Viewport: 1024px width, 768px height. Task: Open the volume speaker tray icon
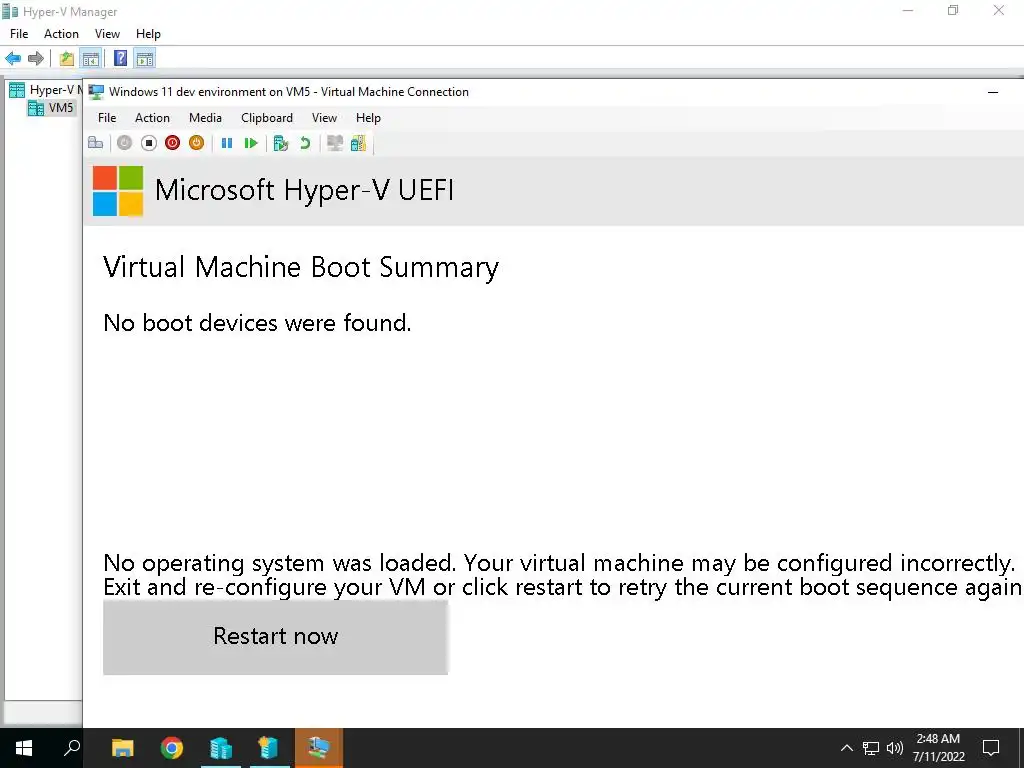(895, 748)
